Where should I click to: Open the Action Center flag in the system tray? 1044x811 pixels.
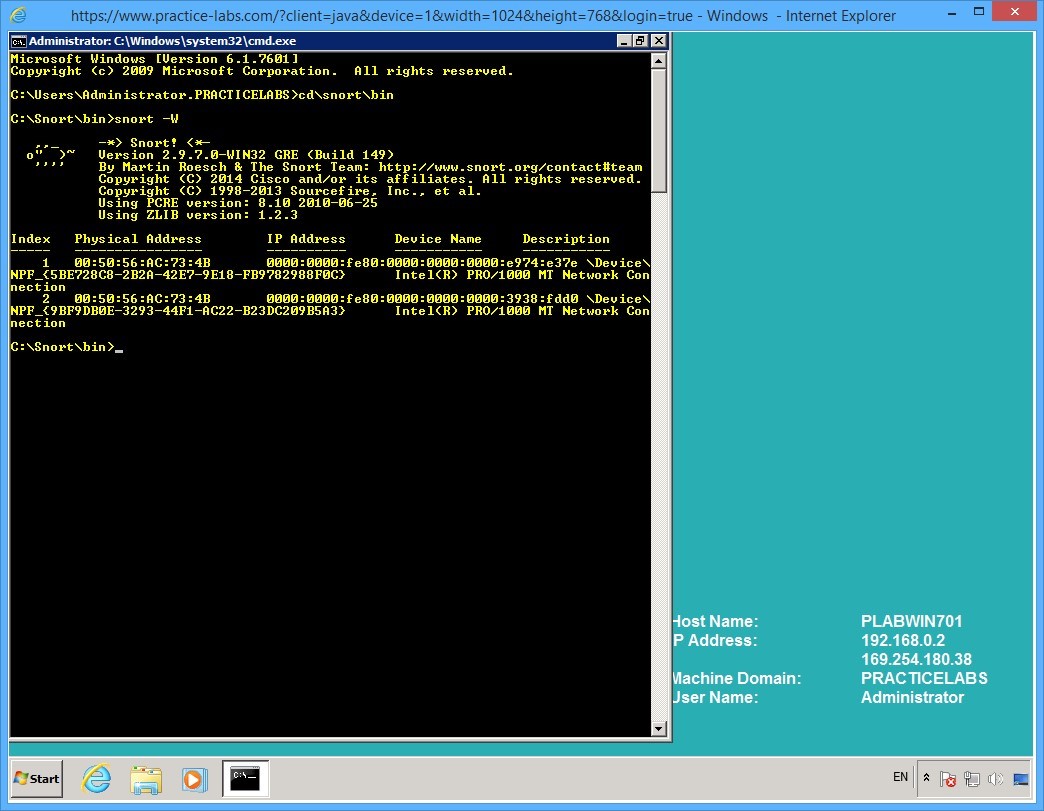[947, 778]
